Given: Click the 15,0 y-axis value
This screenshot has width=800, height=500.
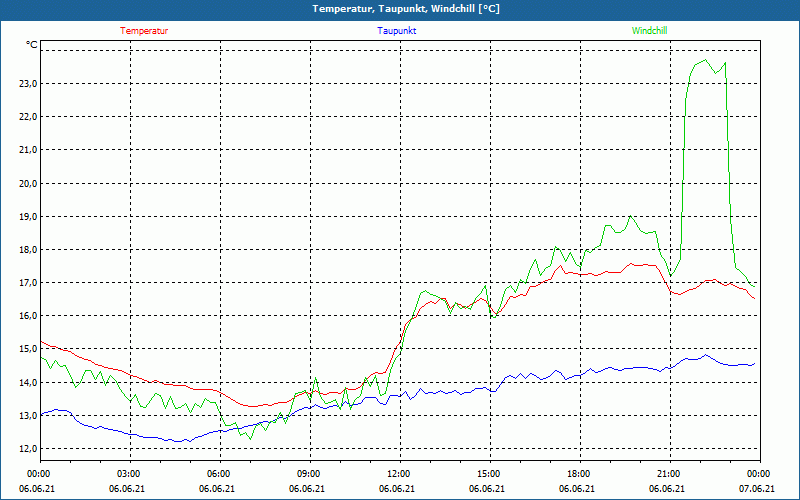Looking at the screenshot, I should 28,349.
